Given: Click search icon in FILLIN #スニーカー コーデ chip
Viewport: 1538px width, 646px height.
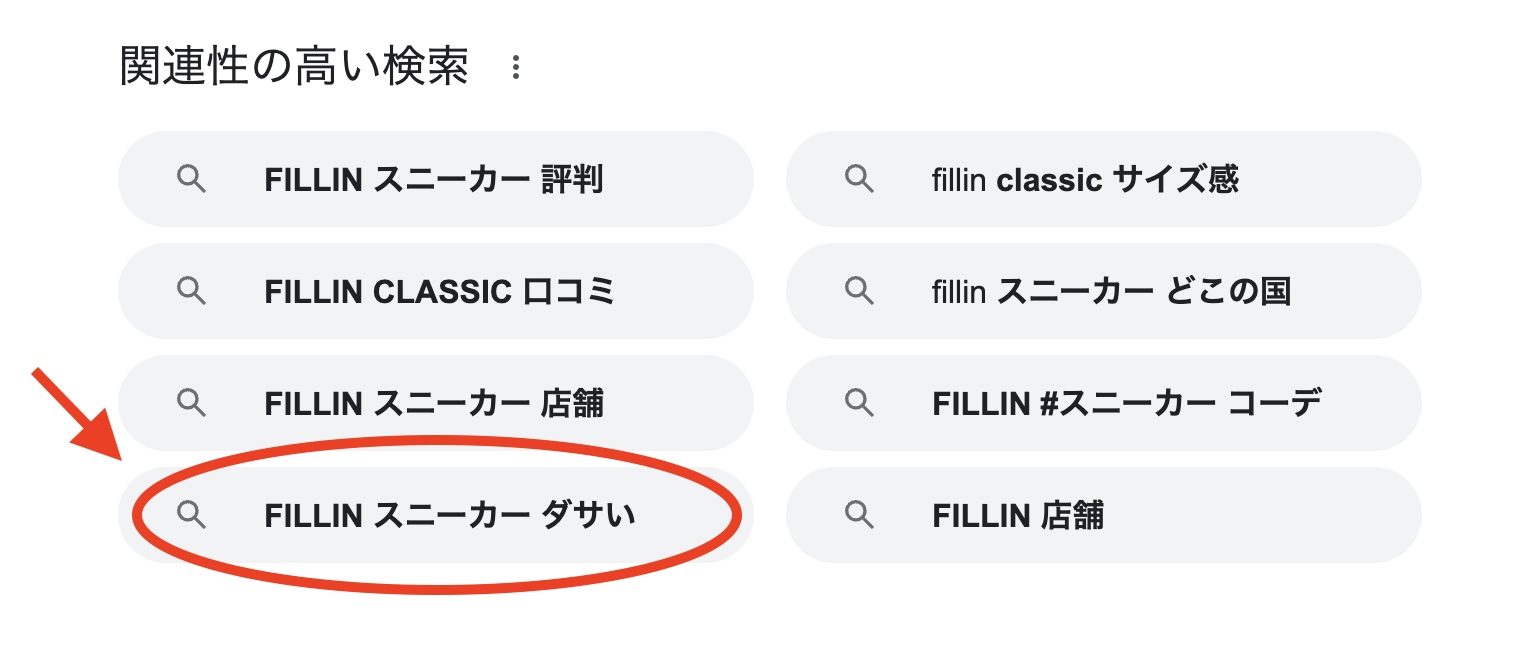Looking at the screenshot, I should [859, 403].
